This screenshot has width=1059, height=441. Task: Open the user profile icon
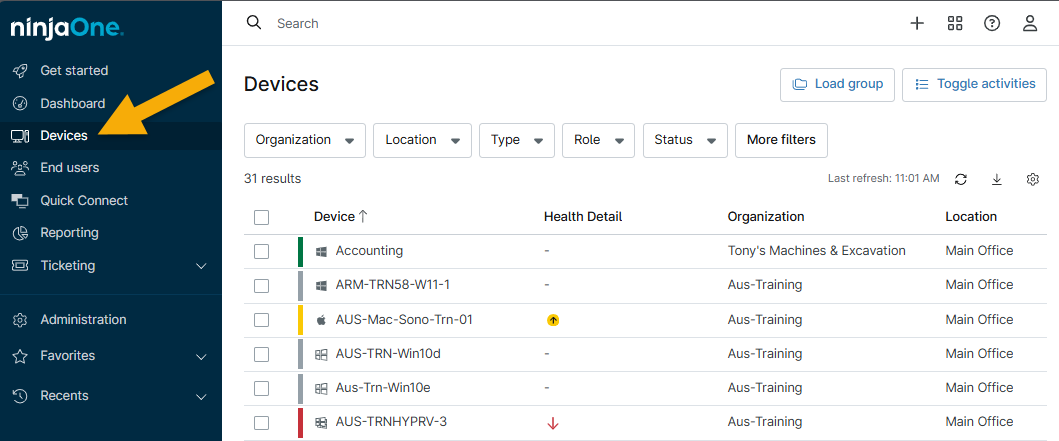coord(1030,23)
